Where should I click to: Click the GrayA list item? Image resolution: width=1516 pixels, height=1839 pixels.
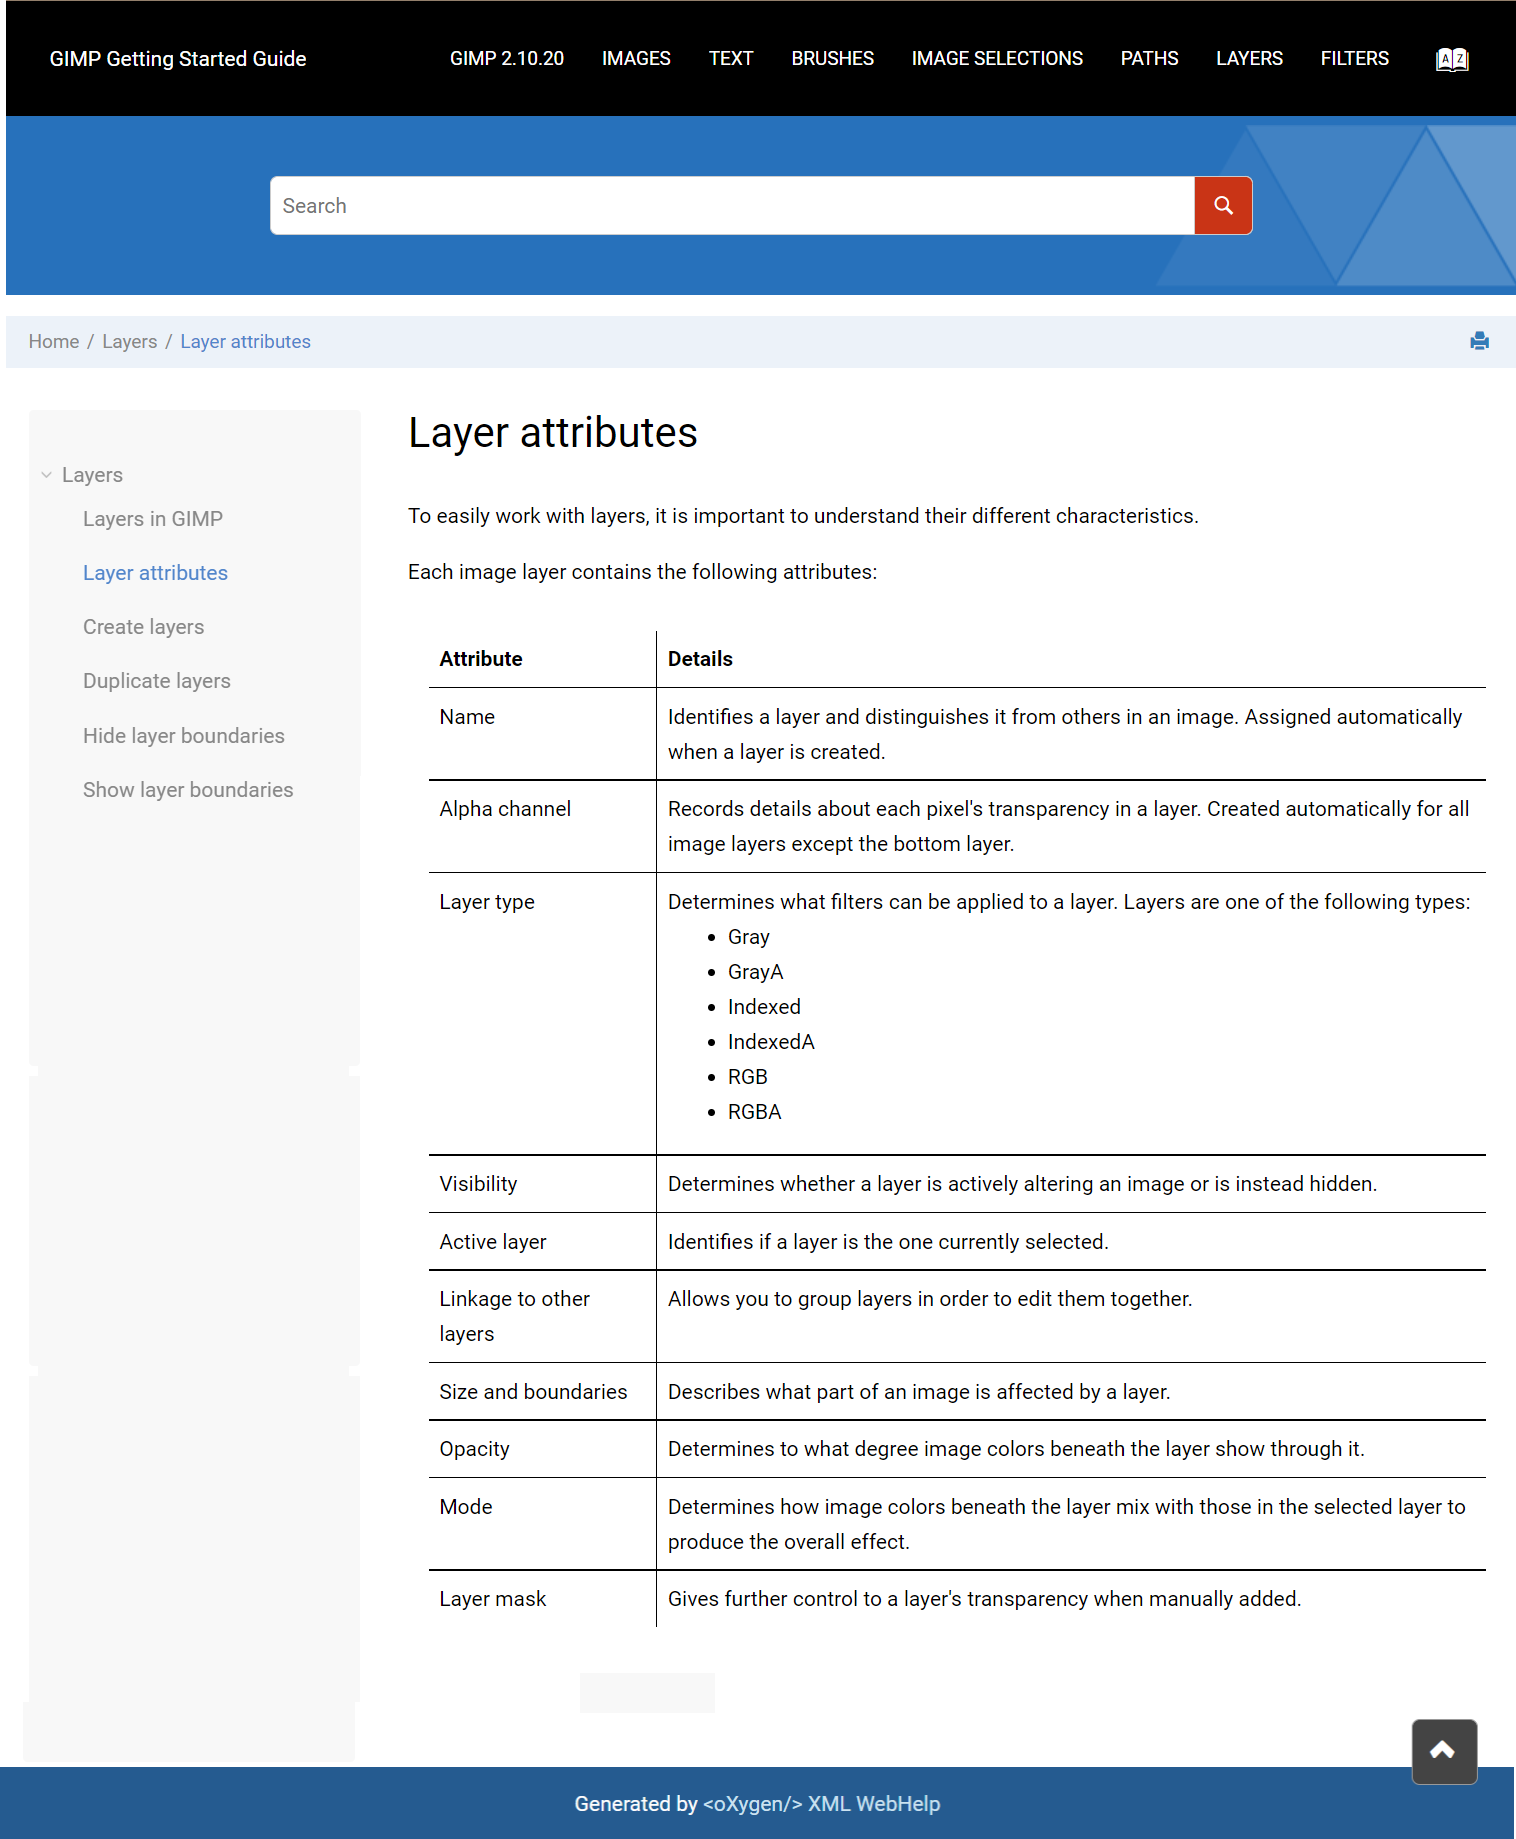pos(755,972)
